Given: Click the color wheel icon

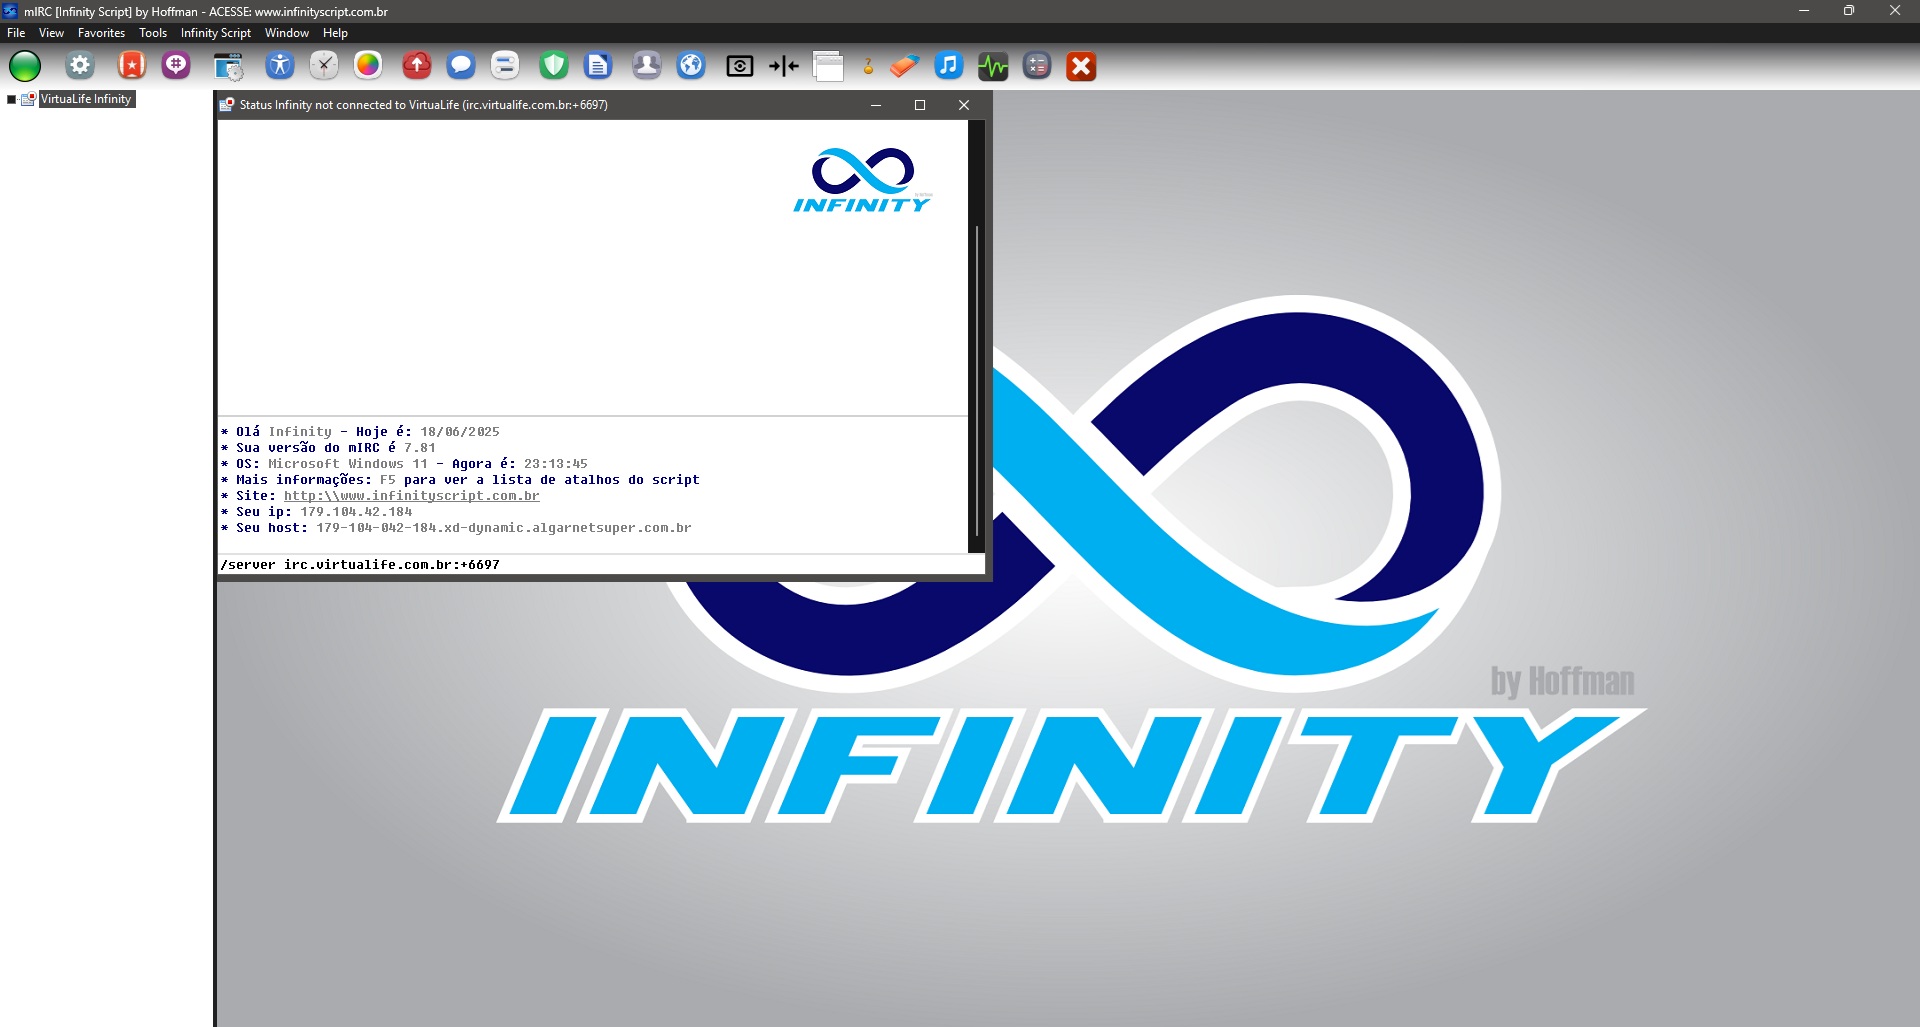Looking at the screenshot, I should click(368, 66).
